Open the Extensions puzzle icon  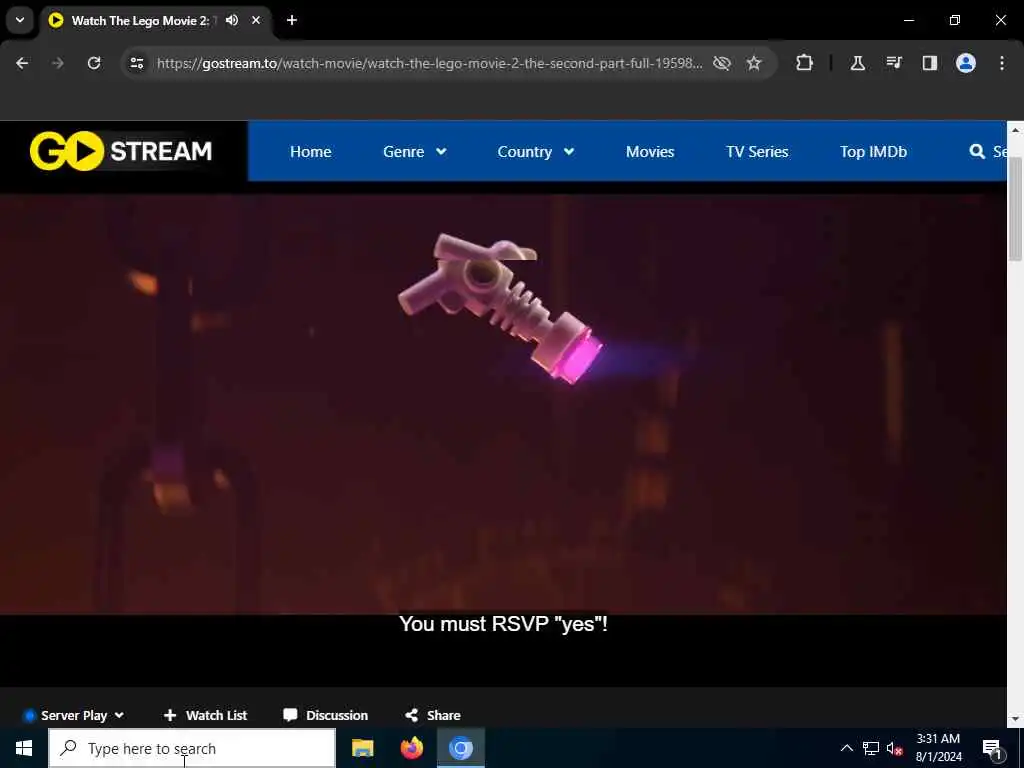[805, 63]
